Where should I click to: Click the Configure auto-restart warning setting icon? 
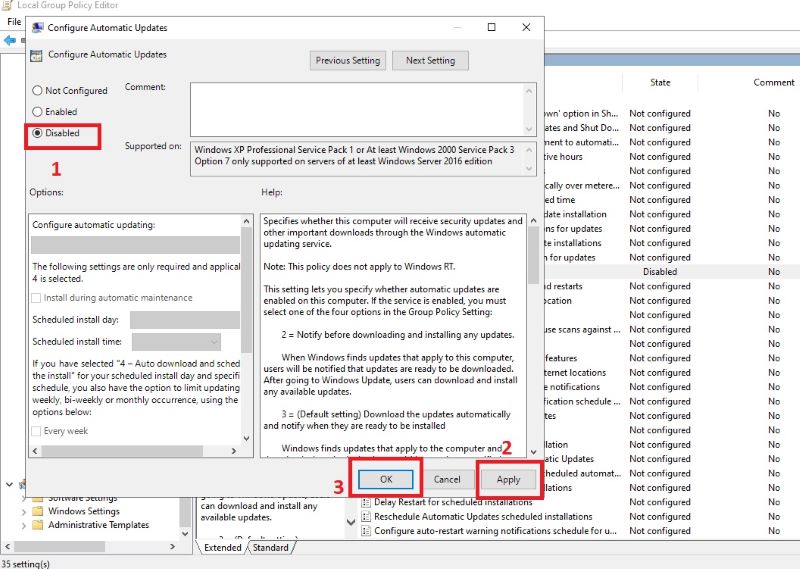coord(366,531)
